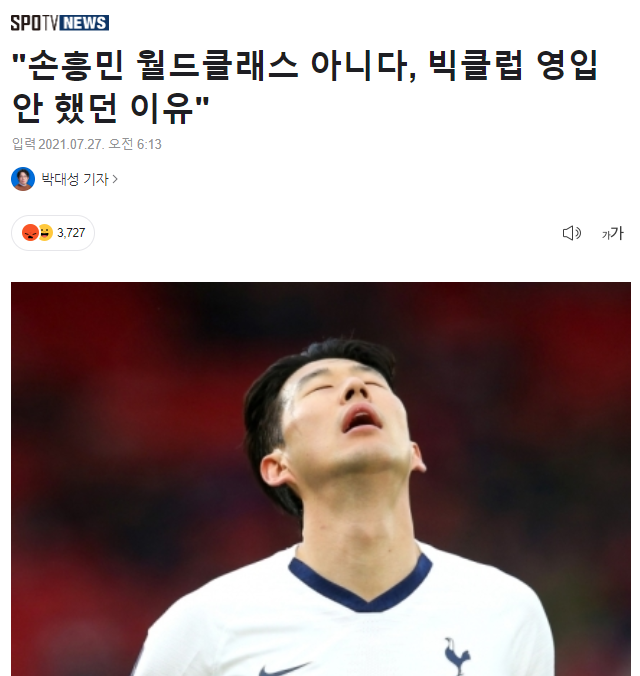Expand the chevron beside 박대성 기자
The height and width of the screenshot is (676, 640).
pos(115,179)
